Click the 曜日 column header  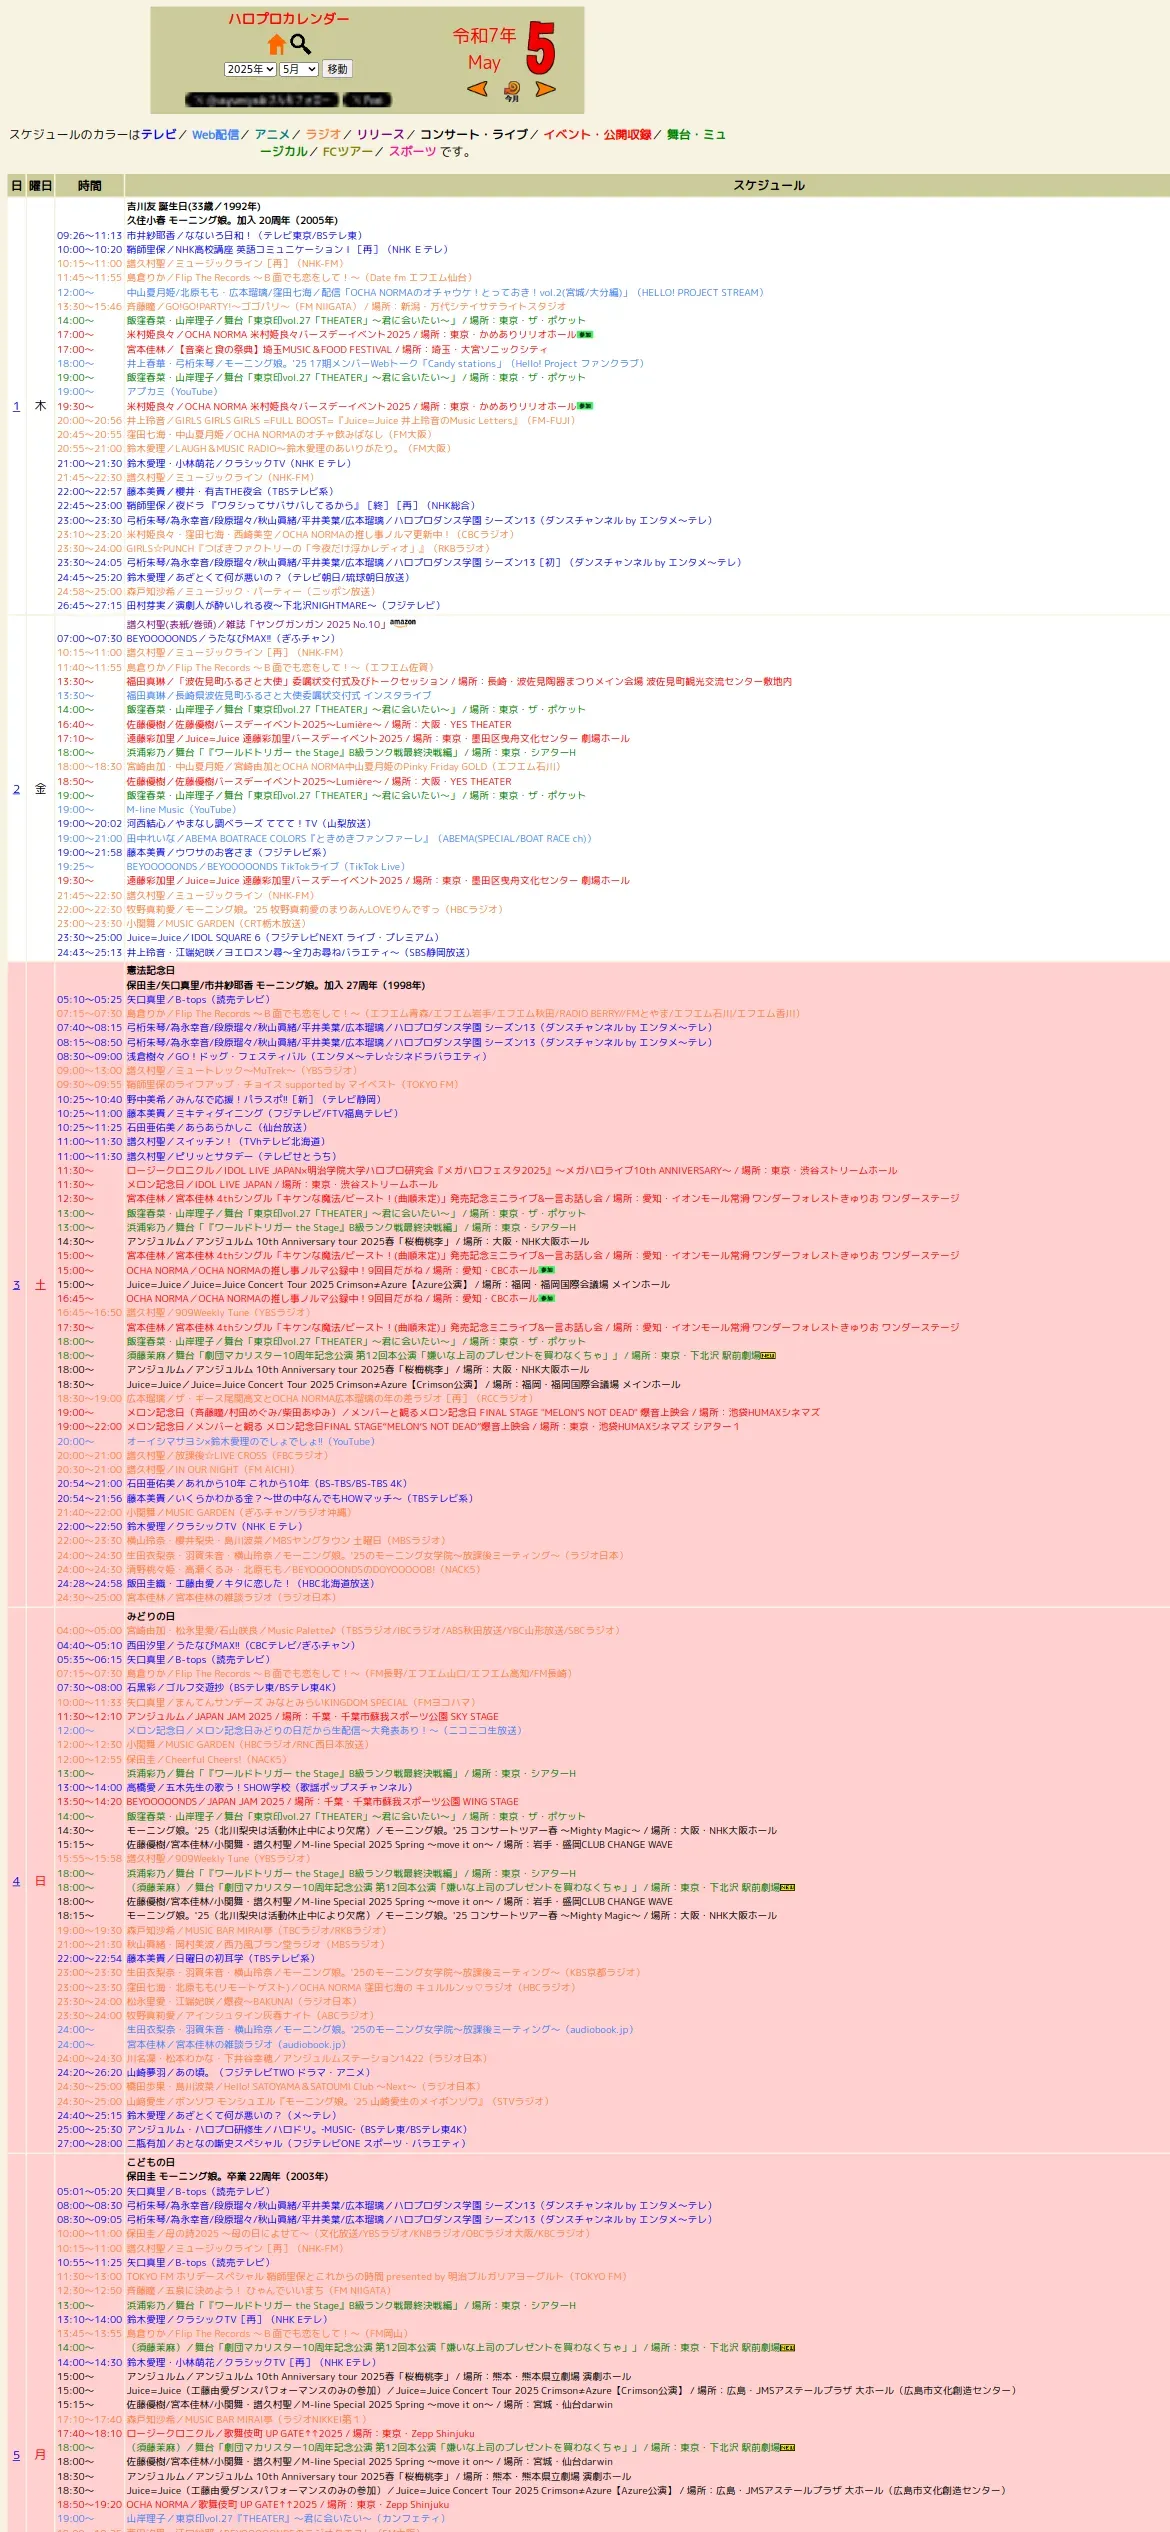tap(40, 185)
